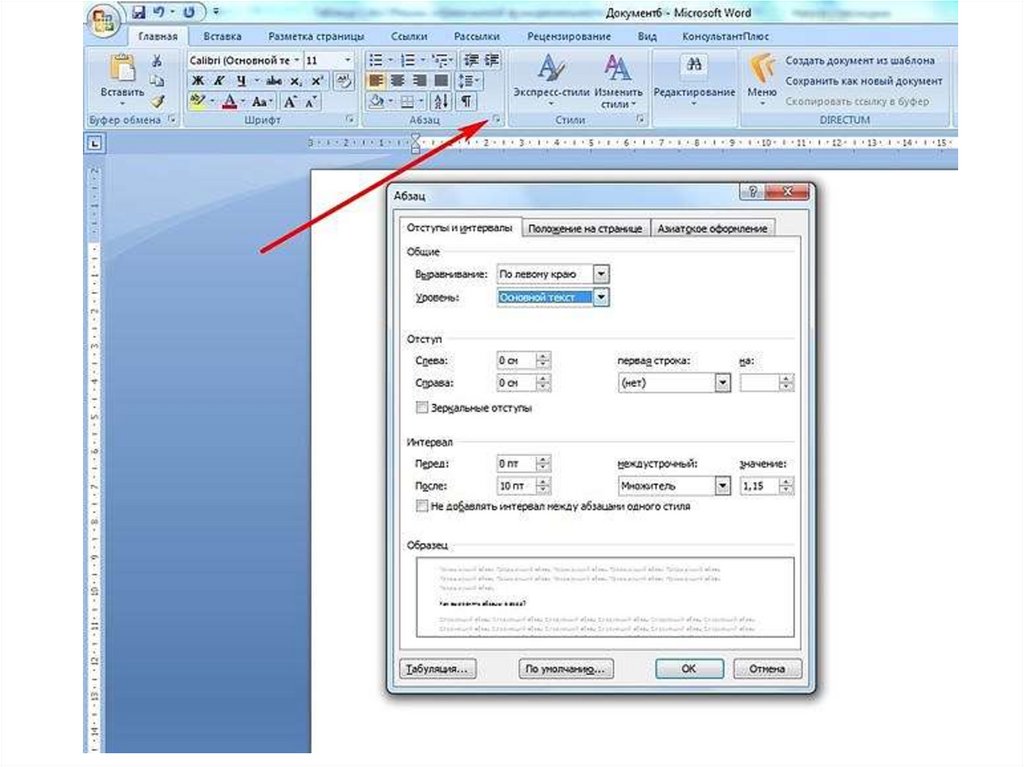Toggle show paragraph marks (¶)
The width and height of the screenshot is (1024, 767).
click(x=466, y=101)
